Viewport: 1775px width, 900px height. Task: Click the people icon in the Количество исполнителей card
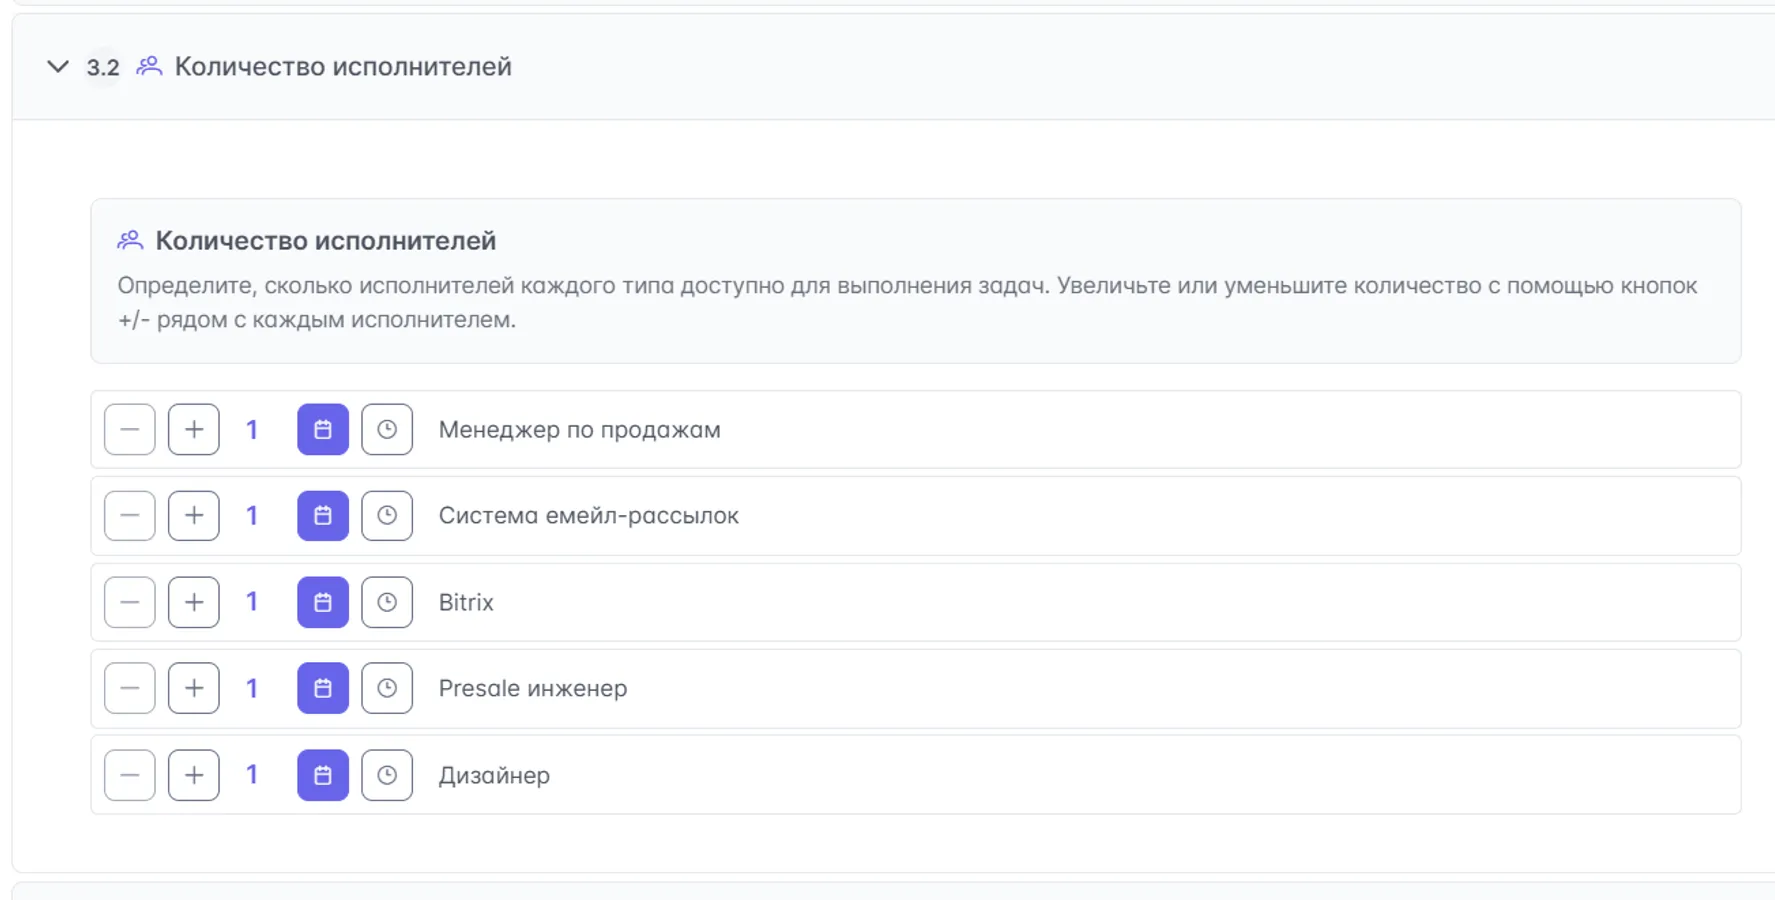click(129, 238)
